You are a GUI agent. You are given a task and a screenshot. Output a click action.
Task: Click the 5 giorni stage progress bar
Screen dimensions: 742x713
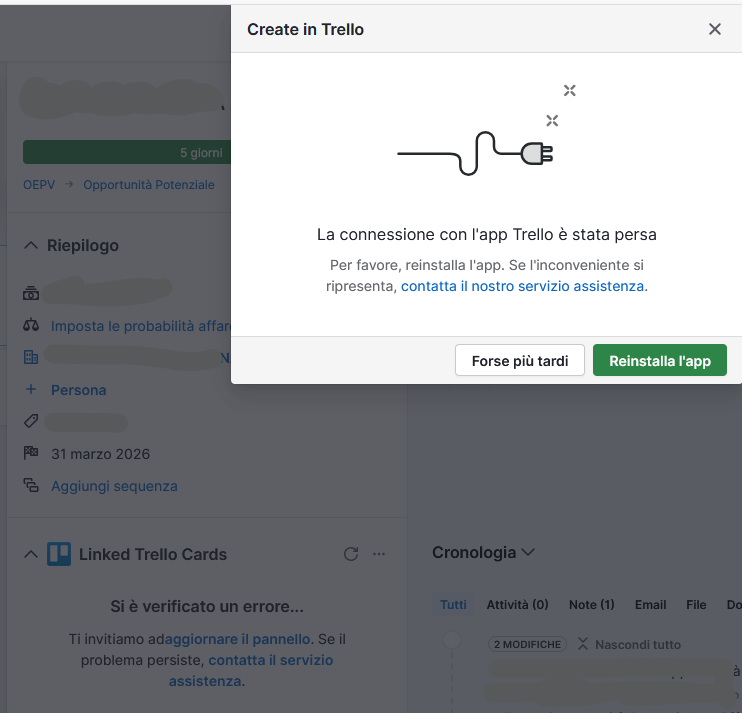127,152
